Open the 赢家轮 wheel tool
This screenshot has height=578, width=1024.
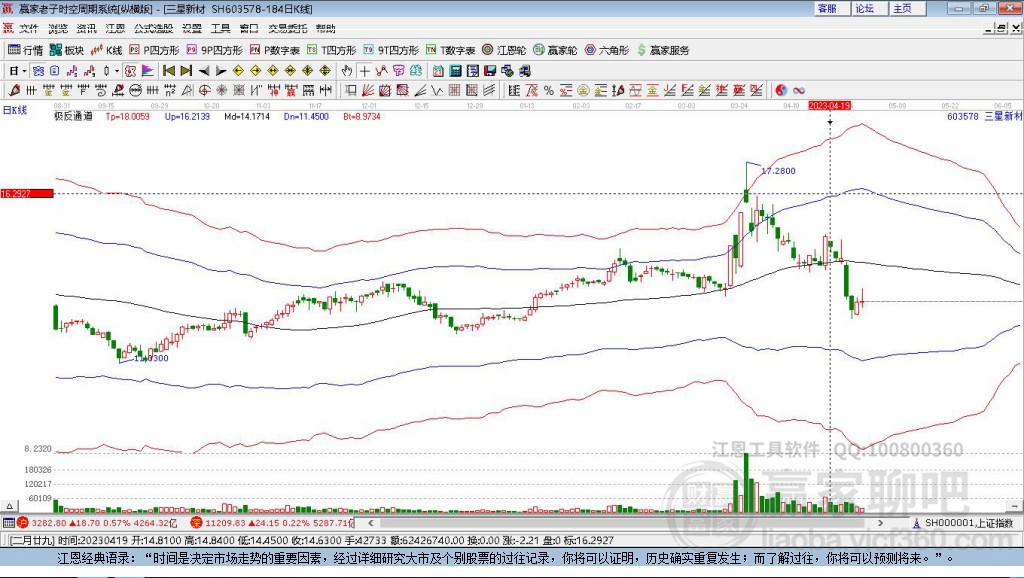[555, 50]
